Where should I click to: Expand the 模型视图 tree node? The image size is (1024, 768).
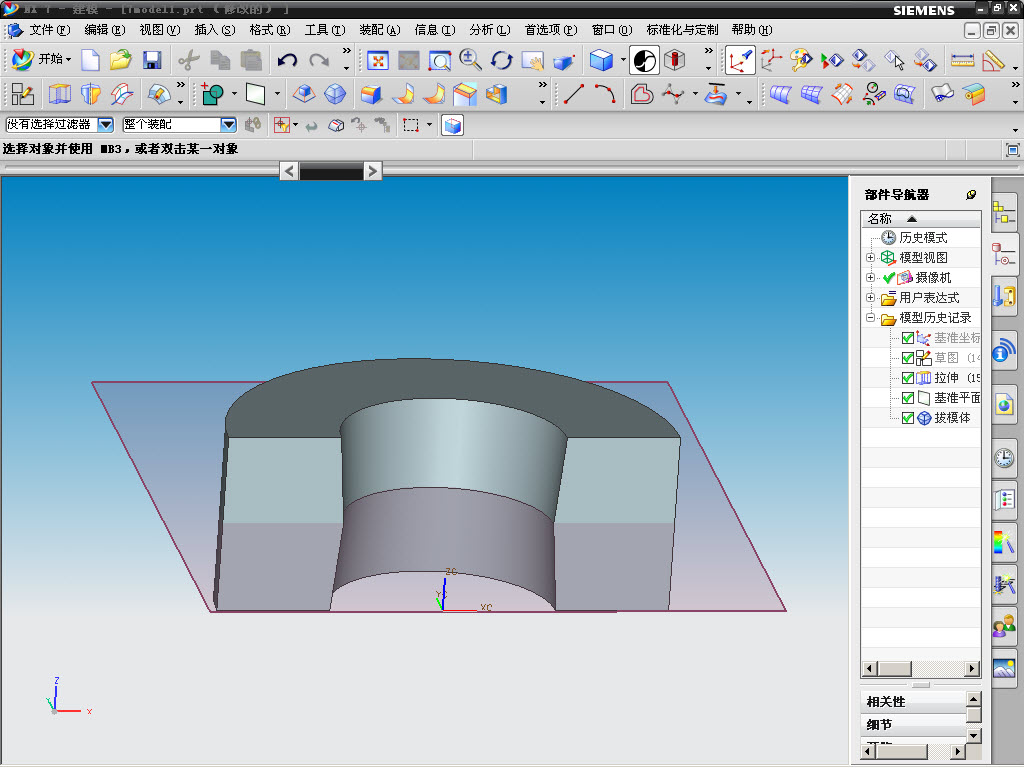[x=870, y=258]
